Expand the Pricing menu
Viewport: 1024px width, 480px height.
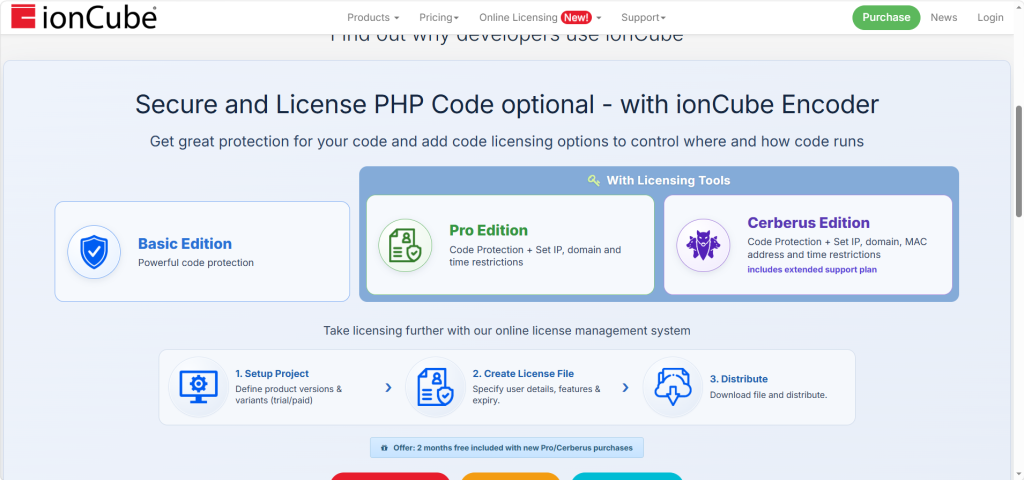pyautogui.click(x=439, y=18)
